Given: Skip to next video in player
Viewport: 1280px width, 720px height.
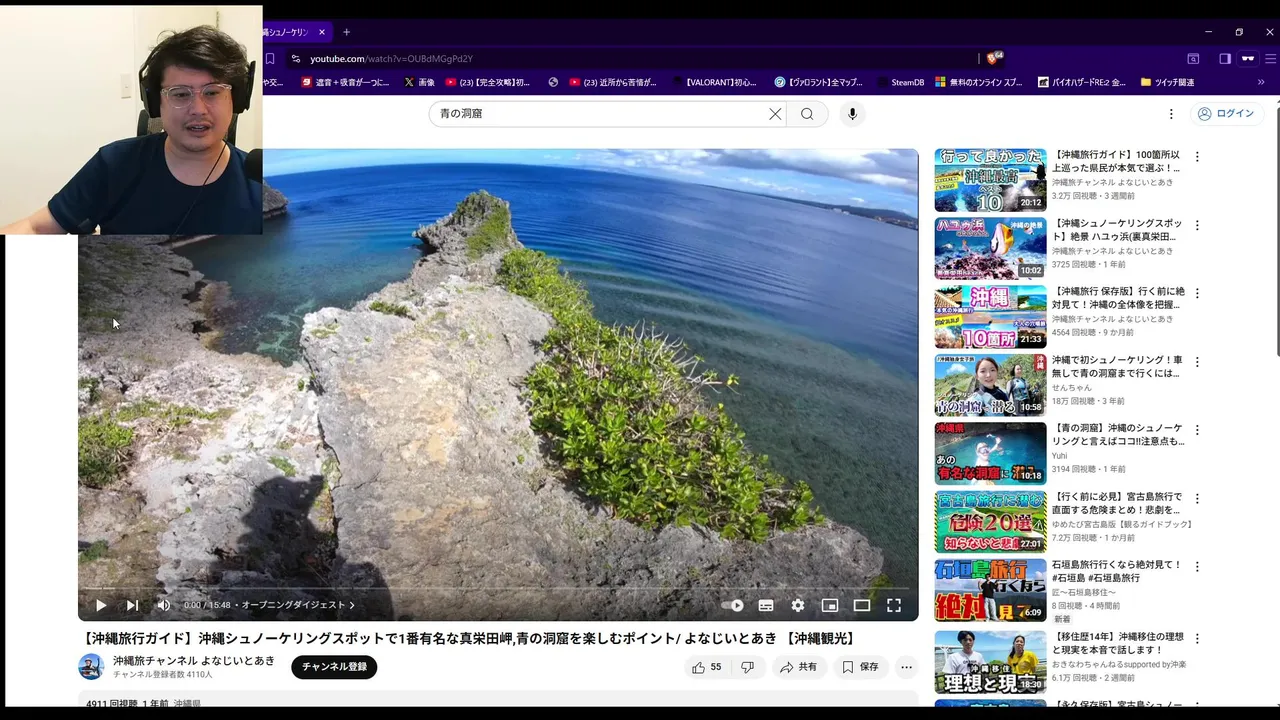Looking at the screenshot, I should pyautogui.click(x=132, y=605).
